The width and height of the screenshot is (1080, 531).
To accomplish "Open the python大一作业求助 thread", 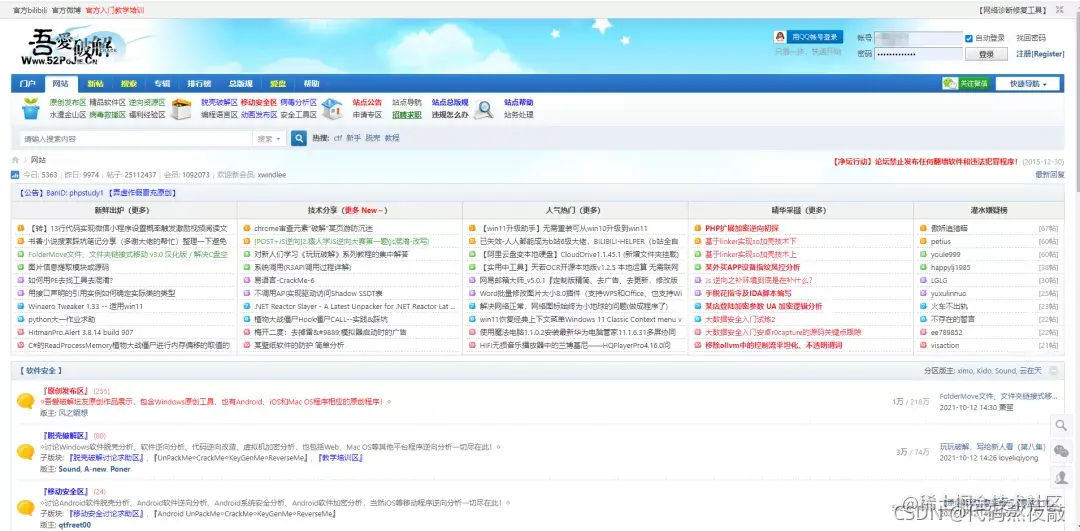I will pyautogui.click(x=62, y=320).
